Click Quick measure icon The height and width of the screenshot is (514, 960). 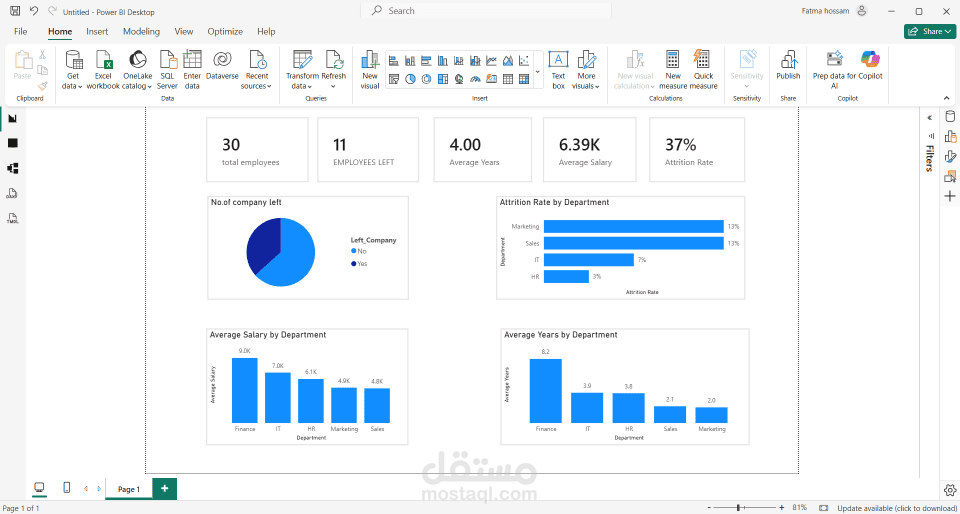pyautogui.click(x=703, y=60)
